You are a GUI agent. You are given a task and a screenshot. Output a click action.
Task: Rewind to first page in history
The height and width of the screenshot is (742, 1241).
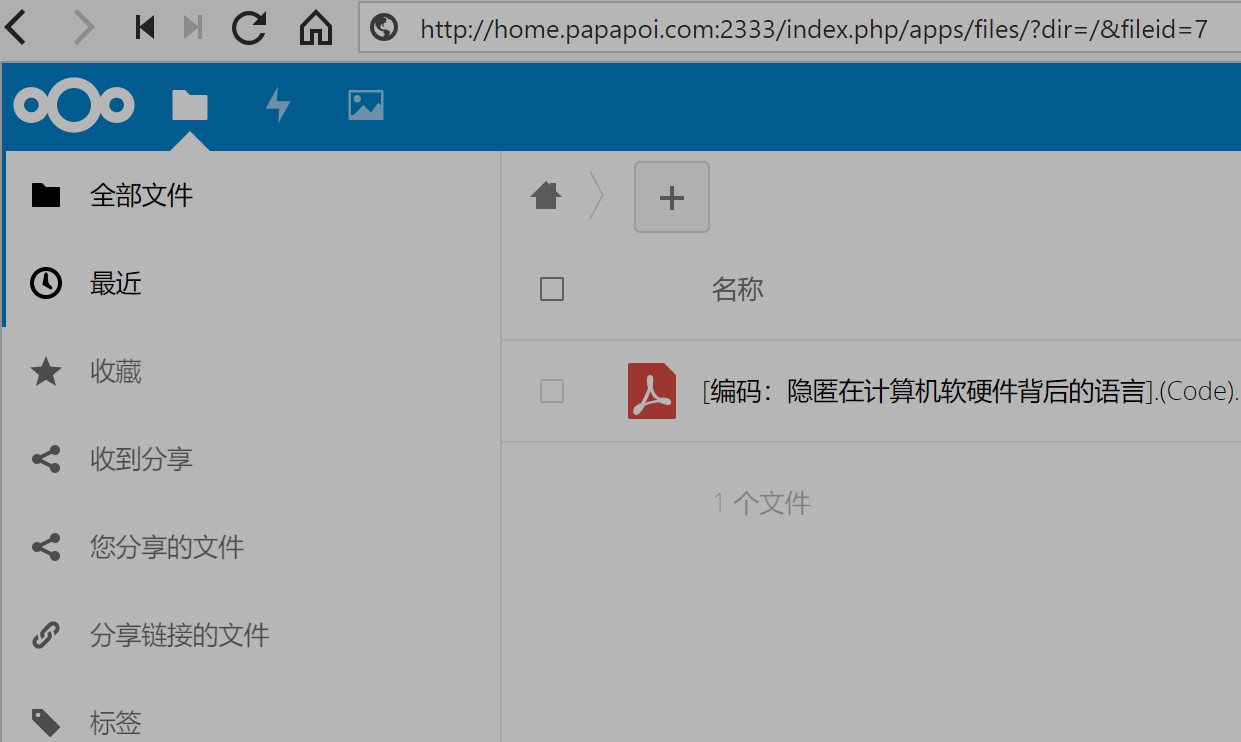[x=145, y=28]
